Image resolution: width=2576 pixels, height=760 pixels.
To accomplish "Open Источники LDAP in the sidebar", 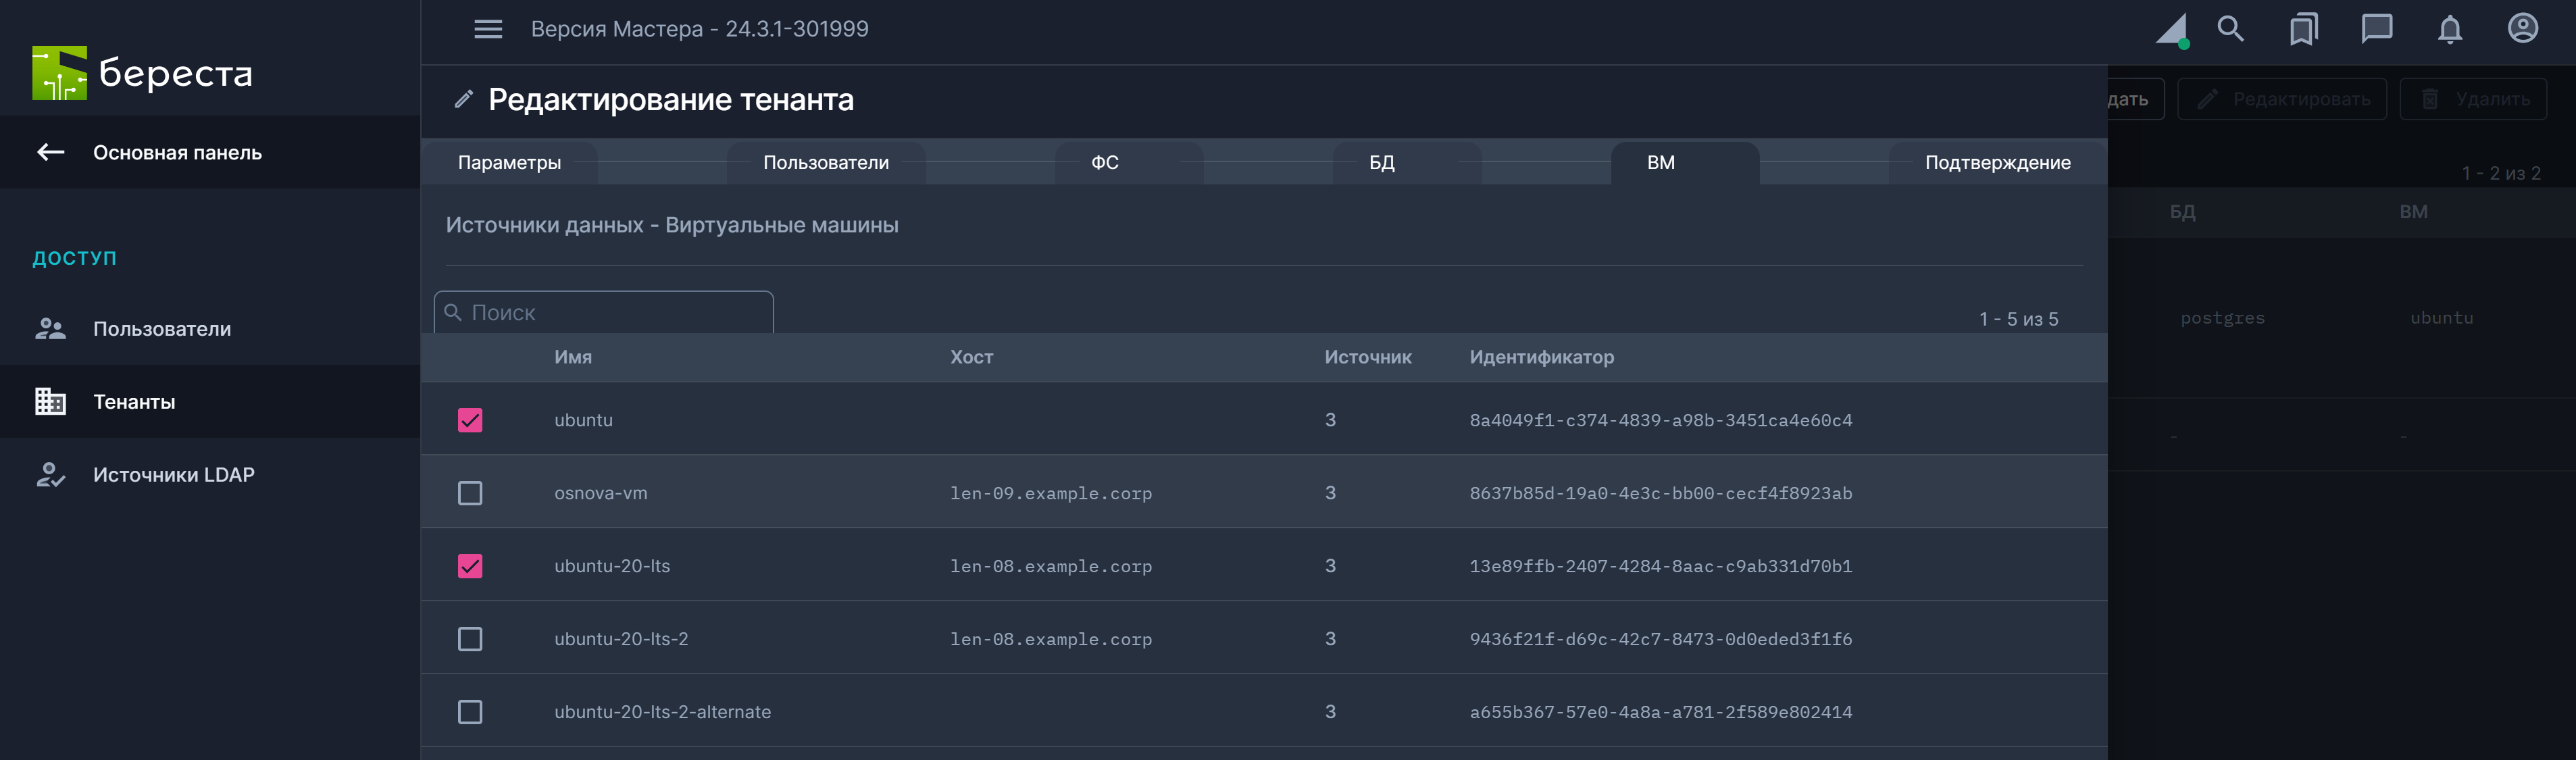I will coord(173,475).
